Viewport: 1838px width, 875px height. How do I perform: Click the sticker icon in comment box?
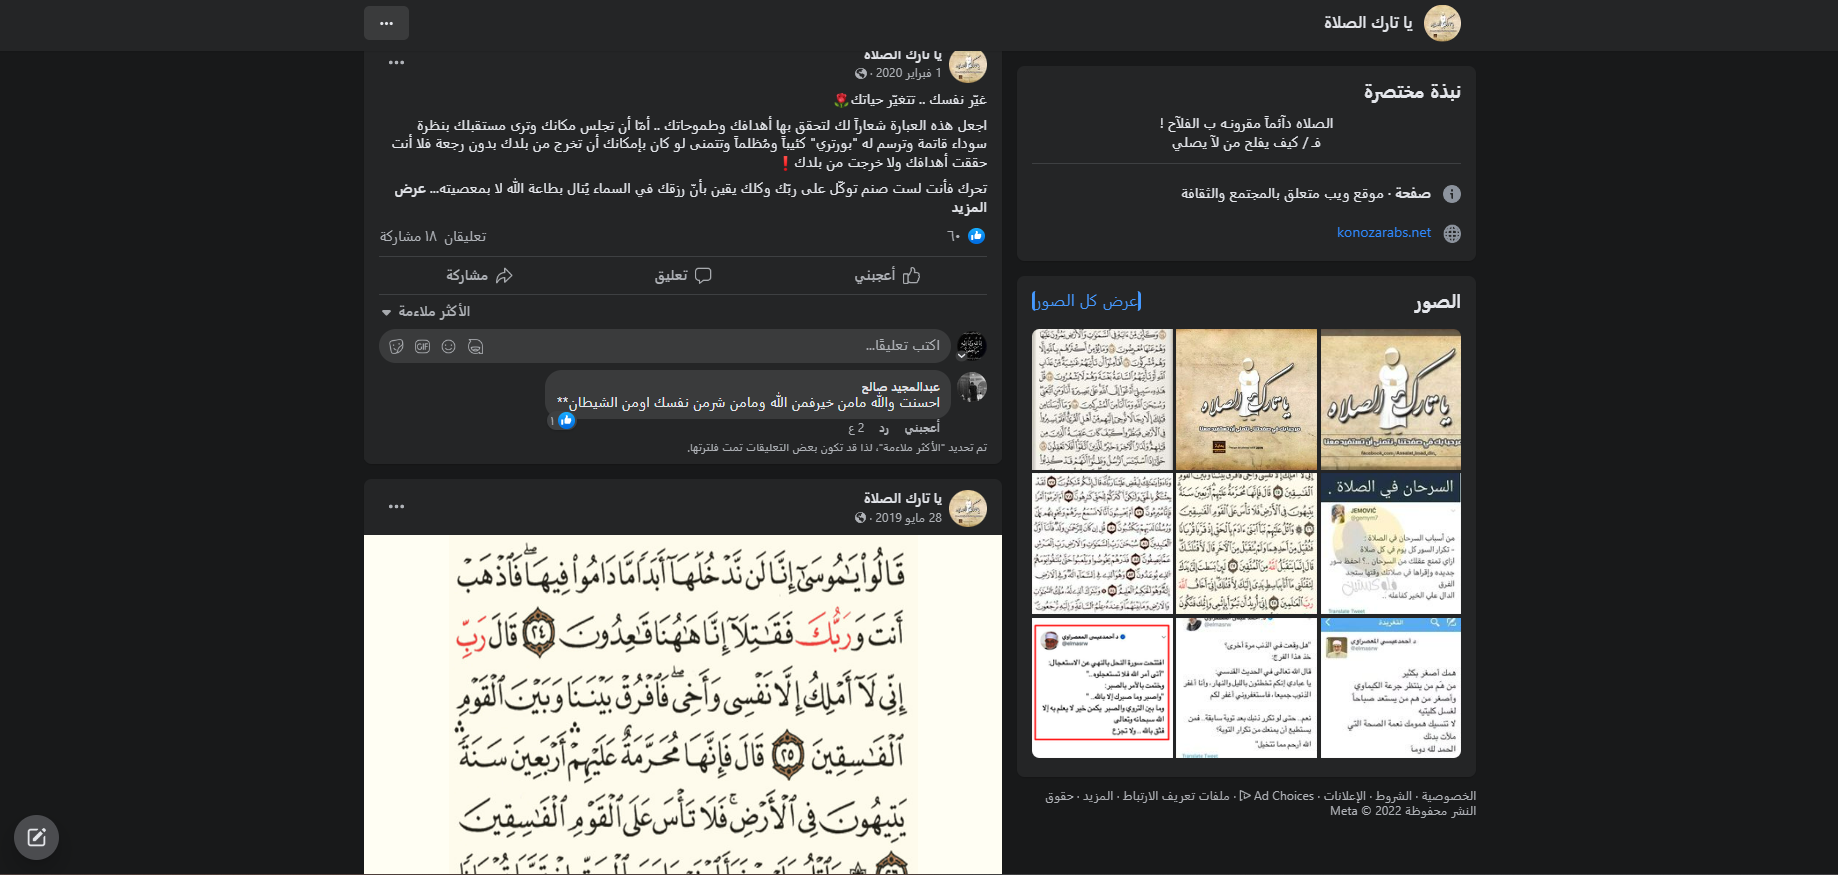[397, 346]
